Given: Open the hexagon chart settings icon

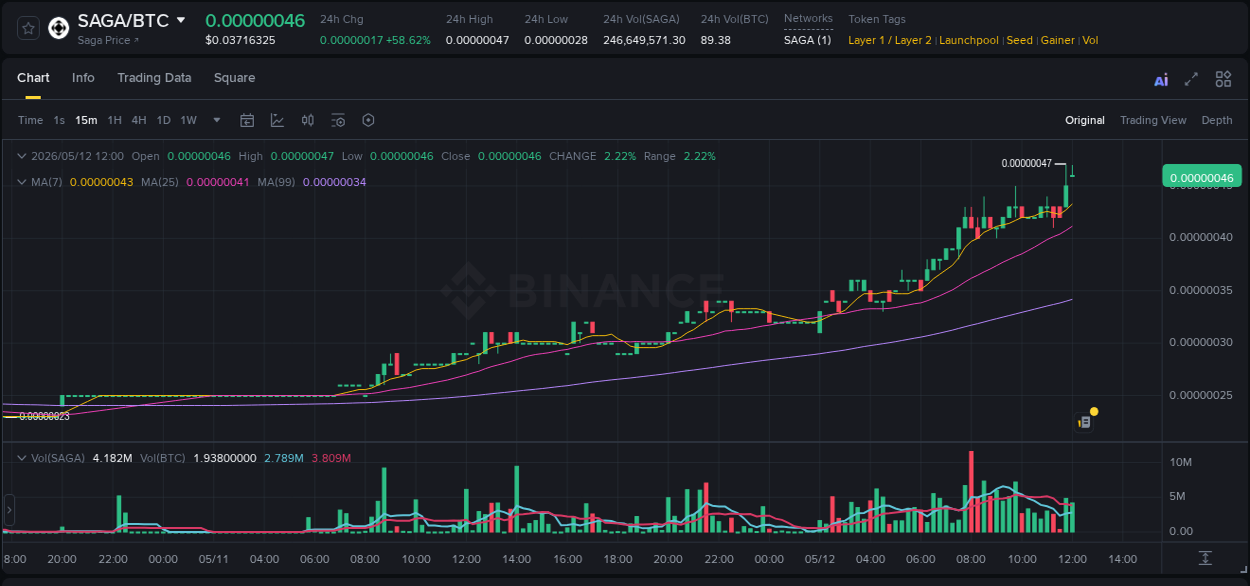Looking at the screenshot, I should click(x=368, y=120).
